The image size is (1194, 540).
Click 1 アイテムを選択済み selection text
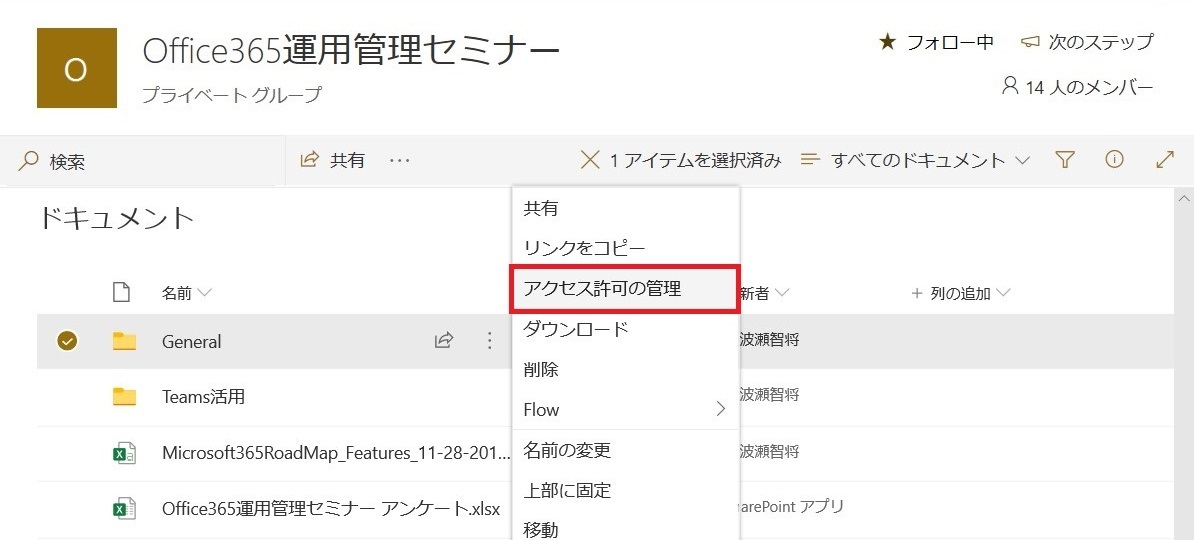tap(695, 161)
